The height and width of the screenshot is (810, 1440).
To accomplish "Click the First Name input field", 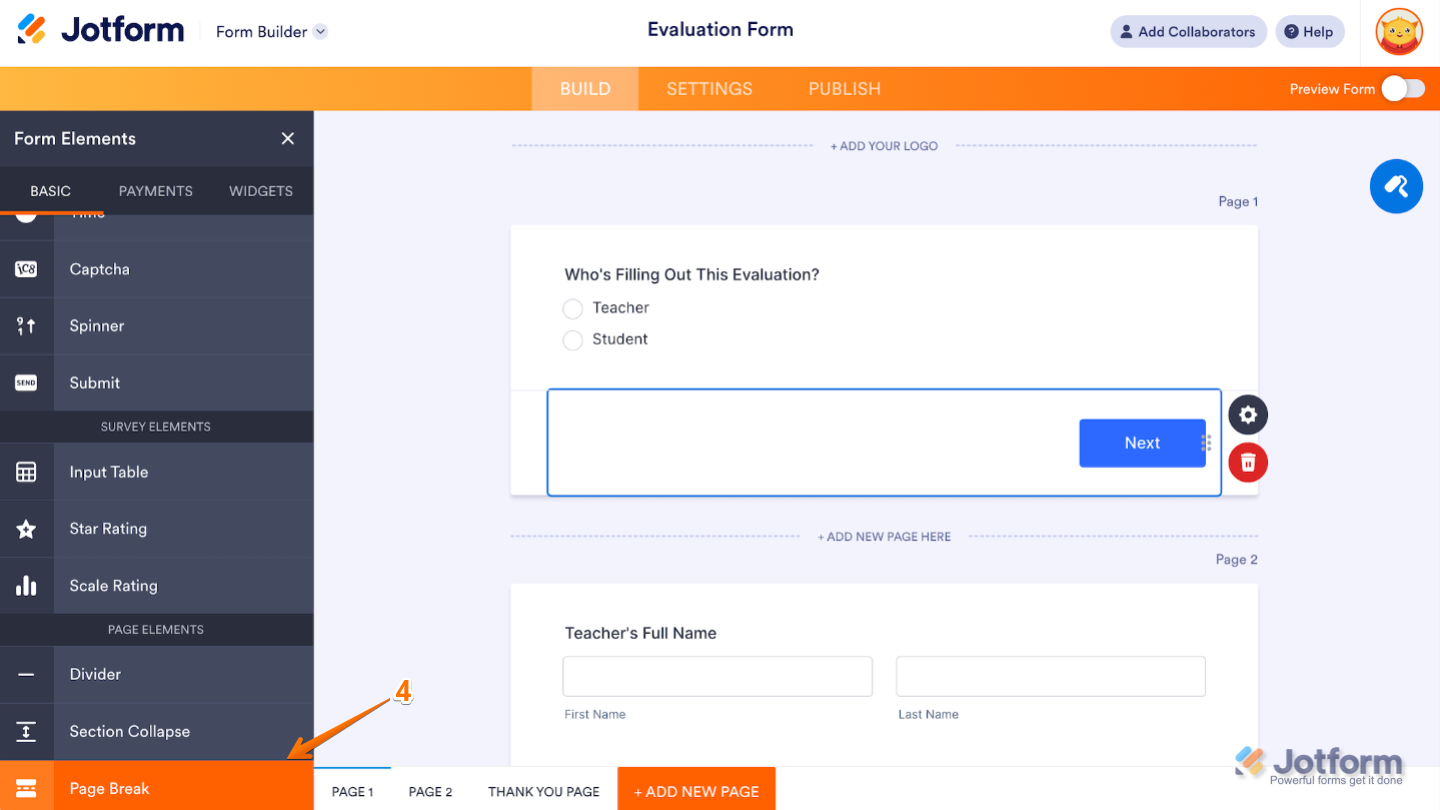I will 717,676.
